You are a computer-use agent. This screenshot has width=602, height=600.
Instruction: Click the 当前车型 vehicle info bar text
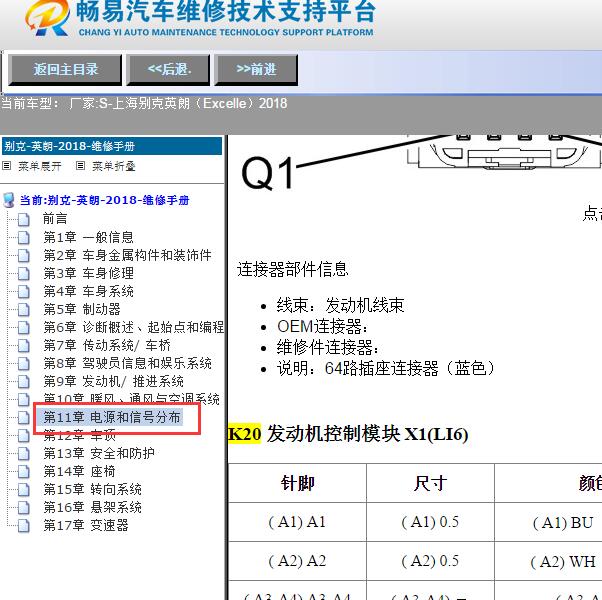(x=144, y=103)
